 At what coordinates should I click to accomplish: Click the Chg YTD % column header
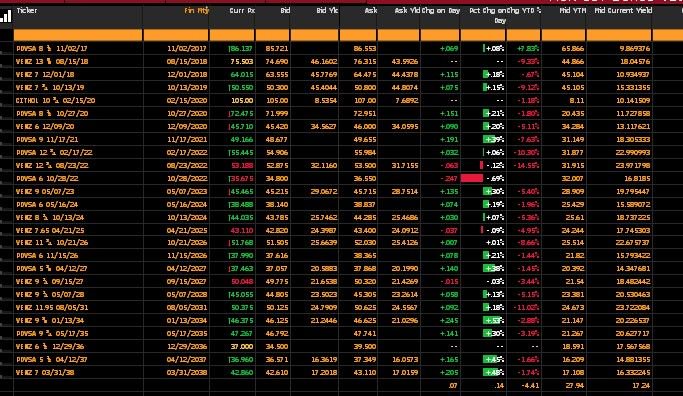(524, 10)
